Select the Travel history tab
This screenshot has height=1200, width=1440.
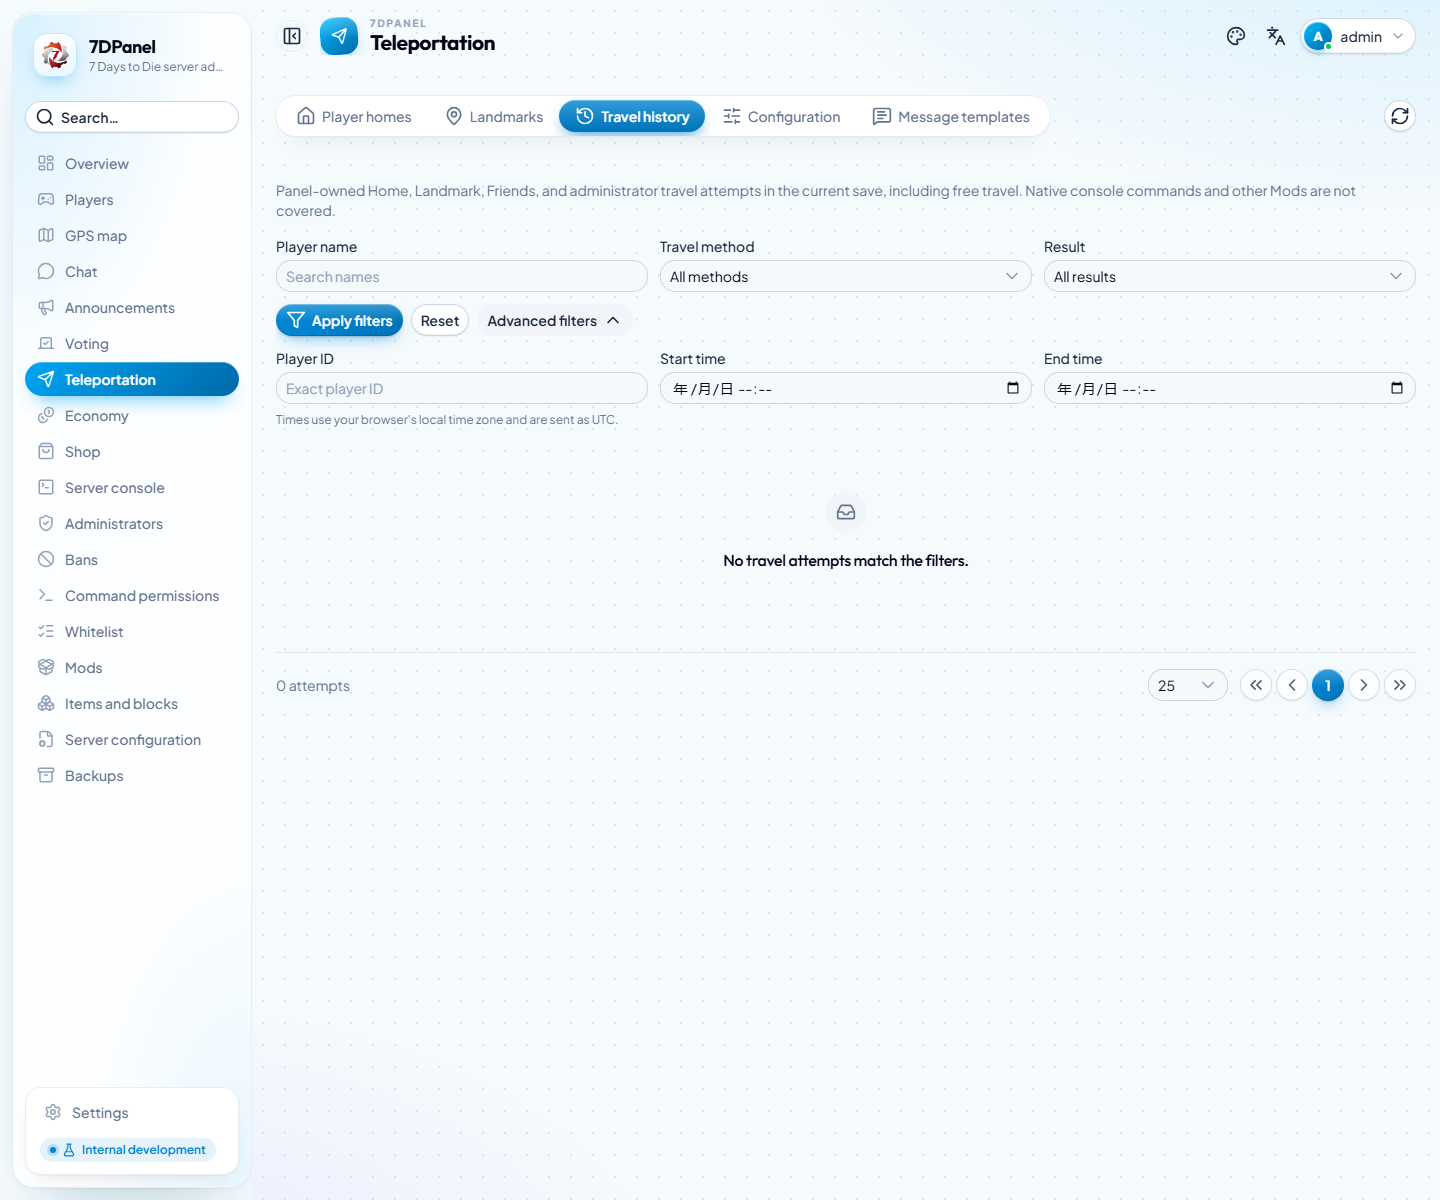632,117
